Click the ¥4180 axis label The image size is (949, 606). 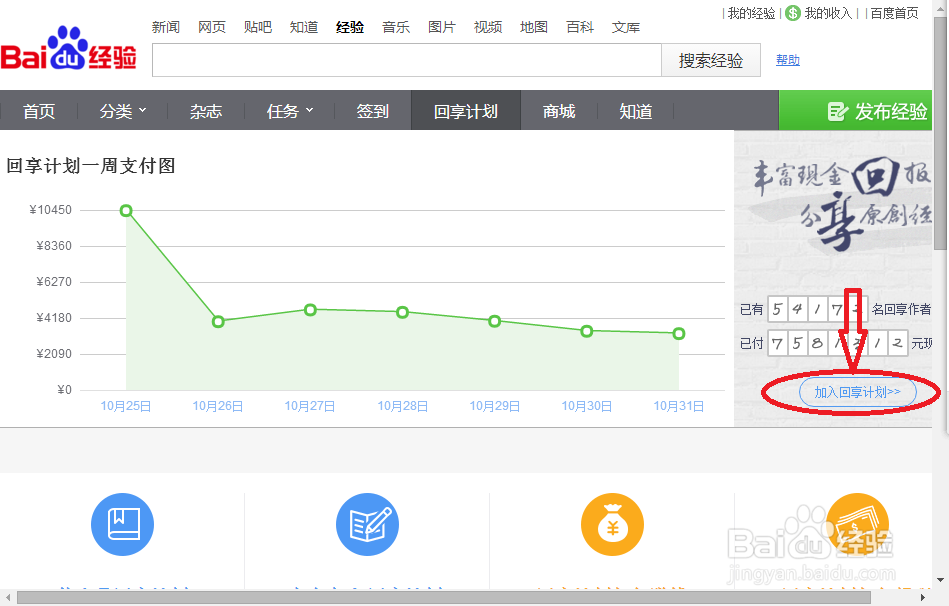point(54,318)
